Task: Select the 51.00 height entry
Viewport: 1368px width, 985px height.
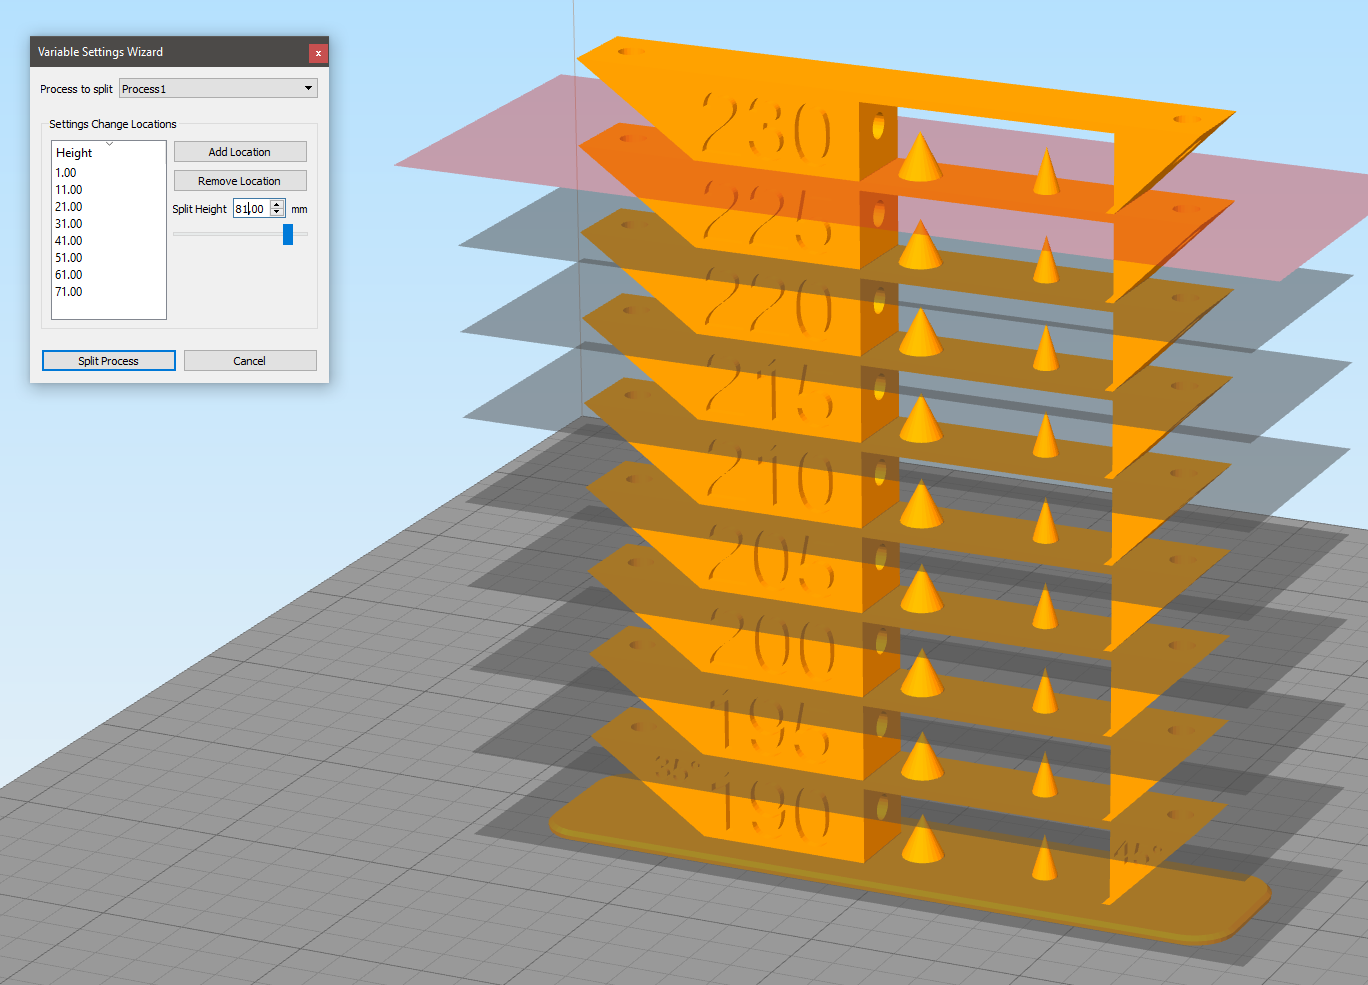Action: [69, 258]
